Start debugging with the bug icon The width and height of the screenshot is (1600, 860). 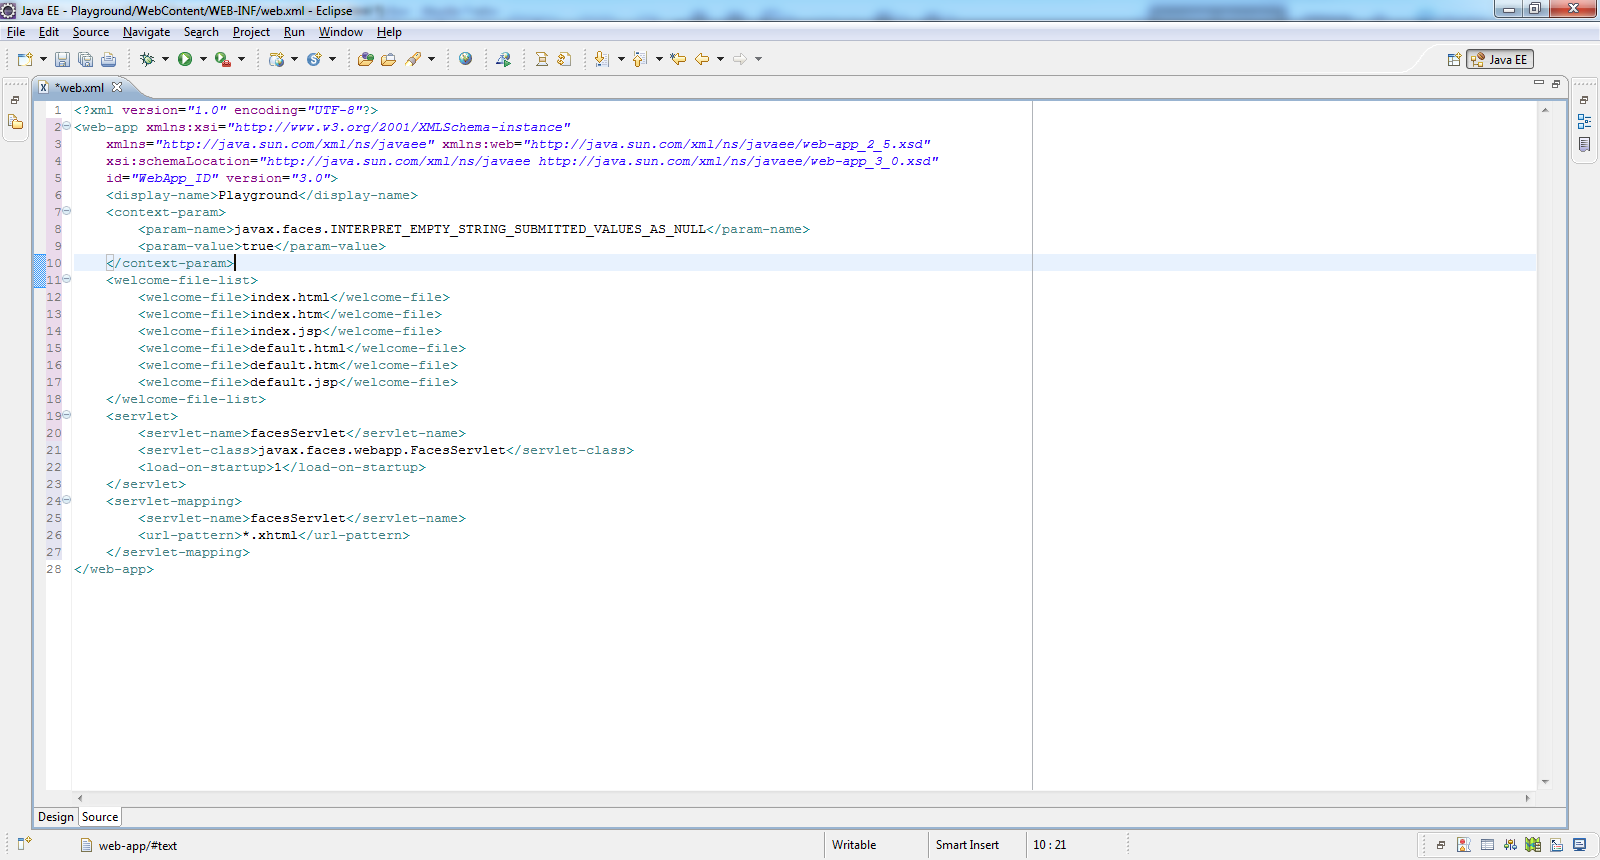pos(147,59)
